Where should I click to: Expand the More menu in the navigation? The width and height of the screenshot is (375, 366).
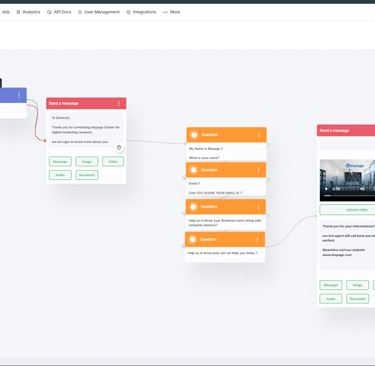tap(171, 12)
